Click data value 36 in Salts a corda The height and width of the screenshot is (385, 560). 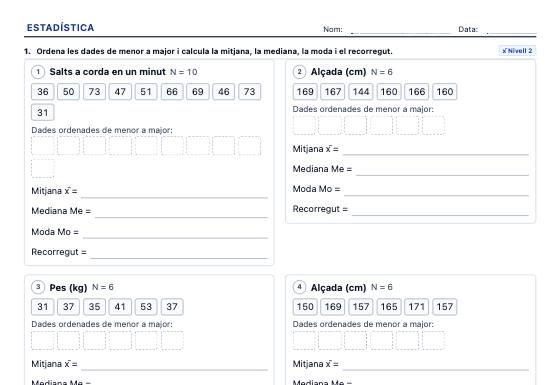(x=42, y=92)
